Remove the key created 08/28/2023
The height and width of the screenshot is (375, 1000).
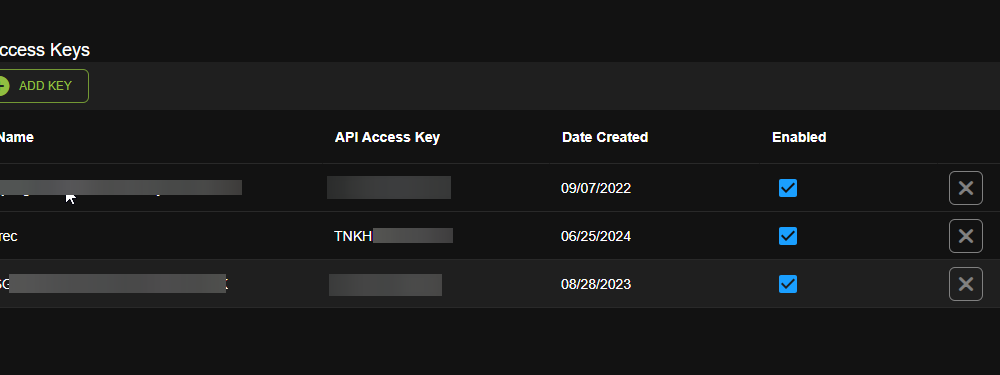(x=966, y=284)
